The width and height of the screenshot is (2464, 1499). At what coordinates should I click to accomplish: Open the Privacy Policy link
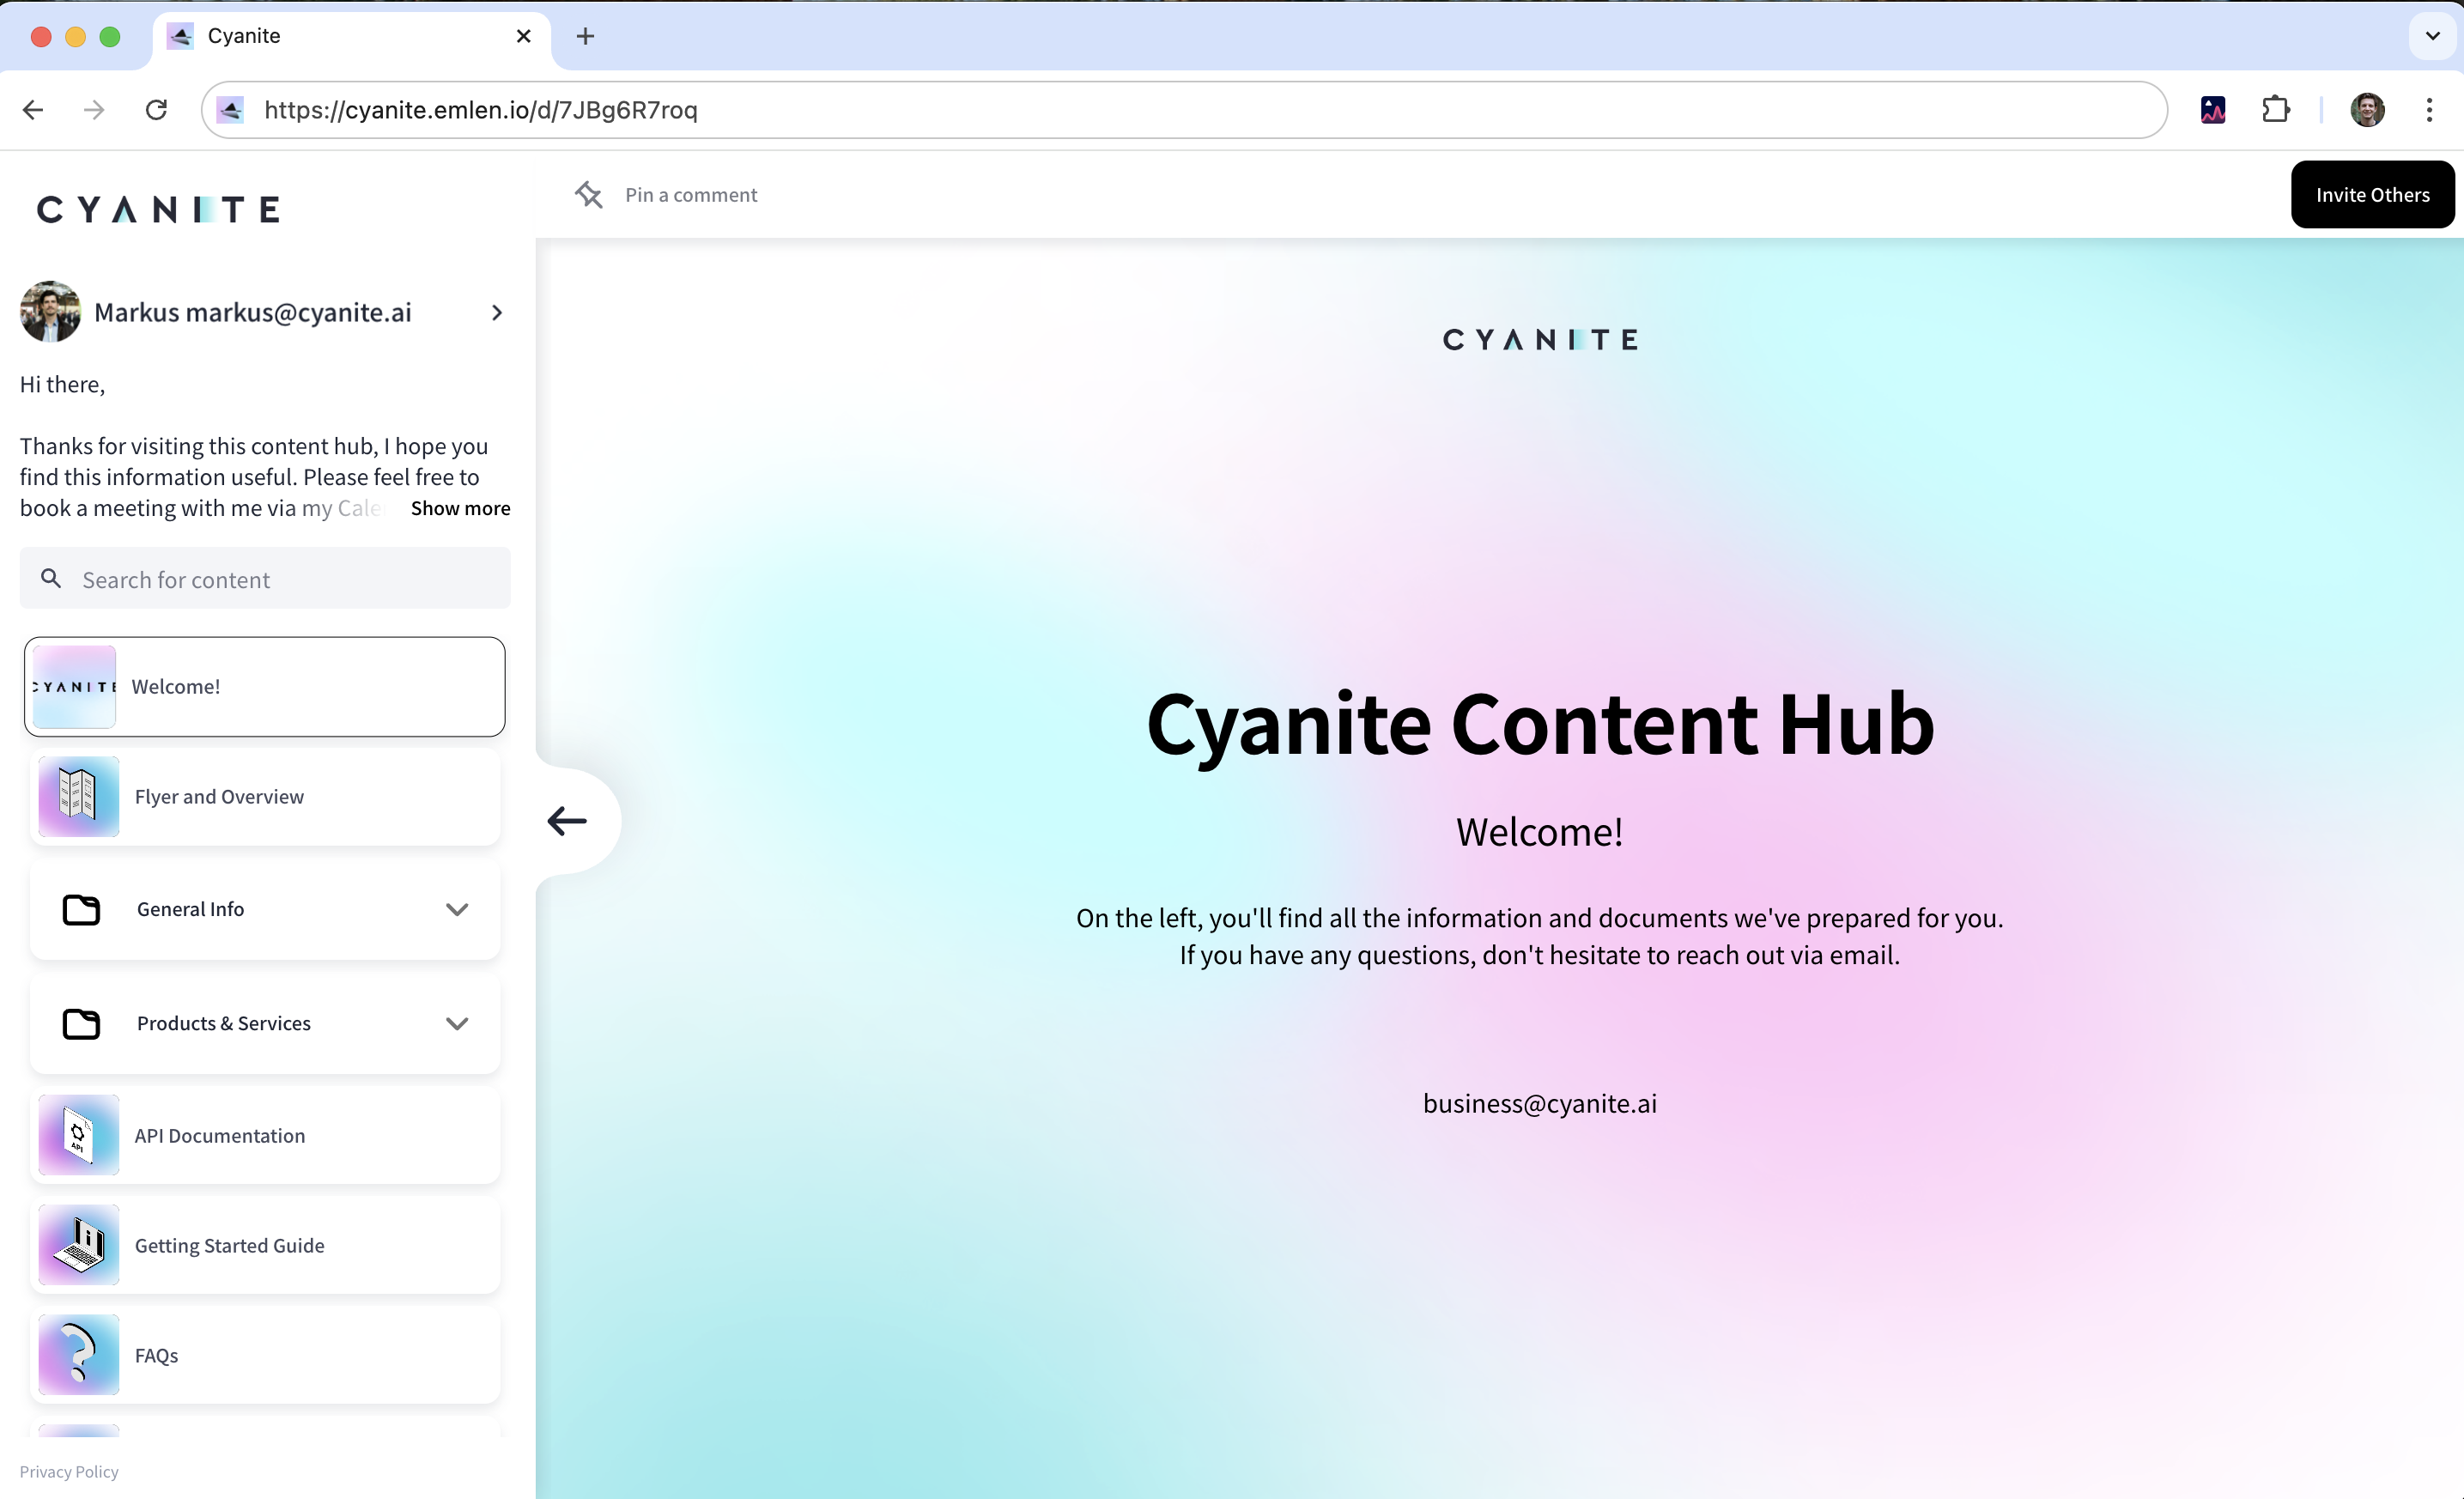69,1471
